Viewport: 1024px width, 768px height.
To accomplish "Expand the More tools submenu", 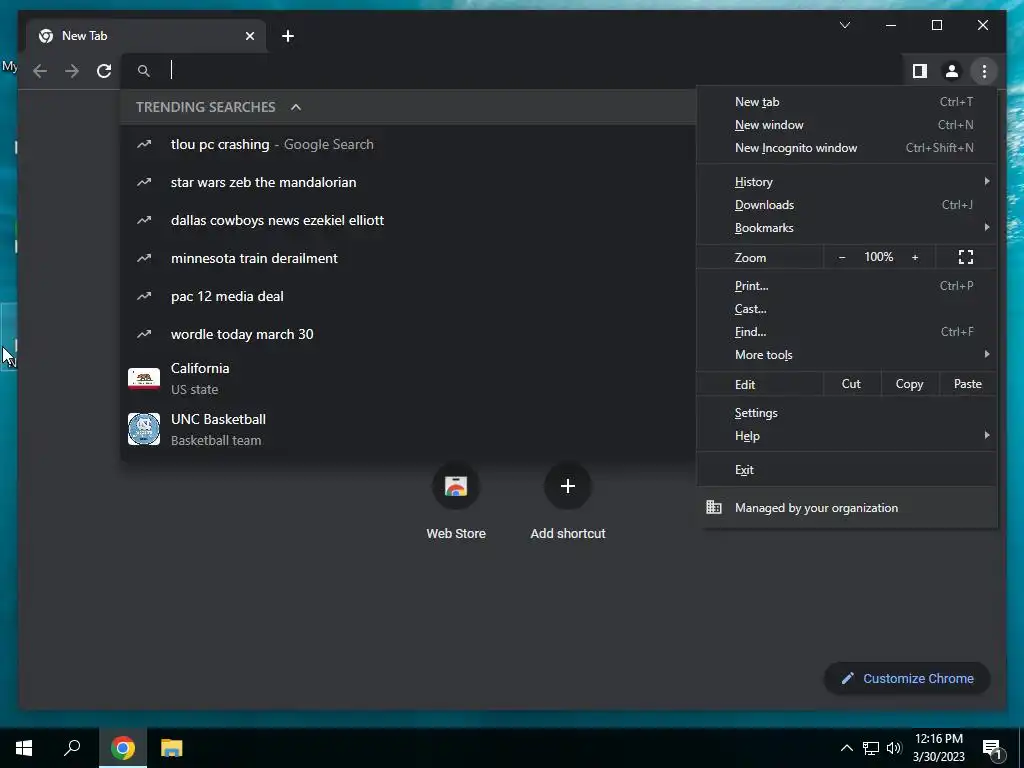I will coord(847,355).
